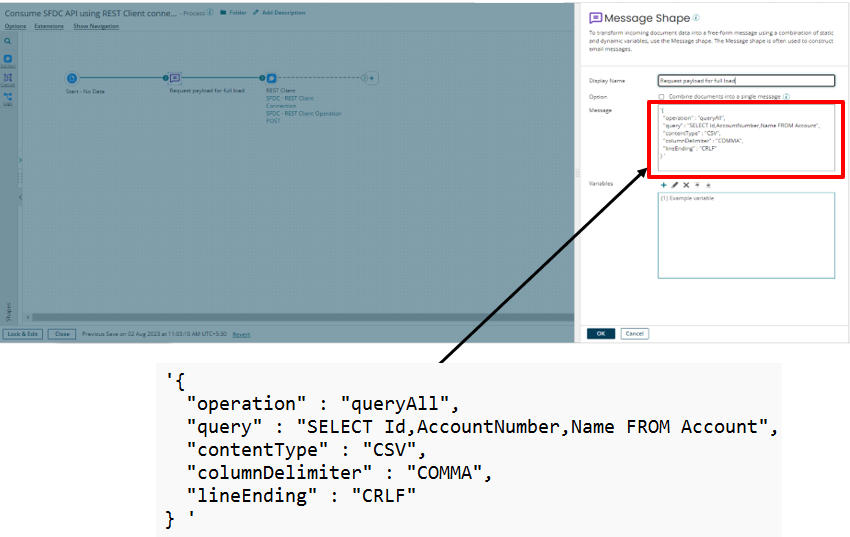Click the search icon in left sidebar
The height and width of the screenshot is (537, 850).
pos(7,42)
